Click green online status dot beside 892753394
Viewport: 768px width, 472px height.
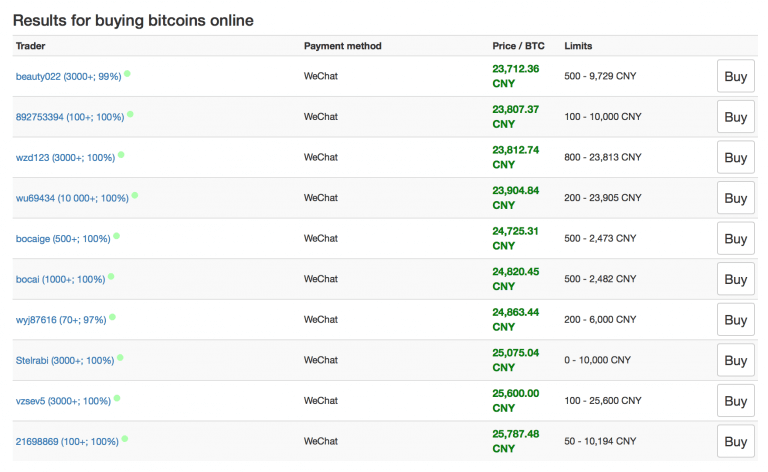(x=130, y=115)
